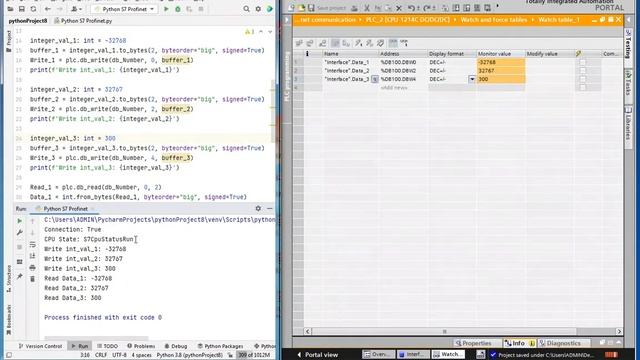Screen dimensions: 640x360
Task: Open Run panel gear options
Action: [x=258, y=209]
